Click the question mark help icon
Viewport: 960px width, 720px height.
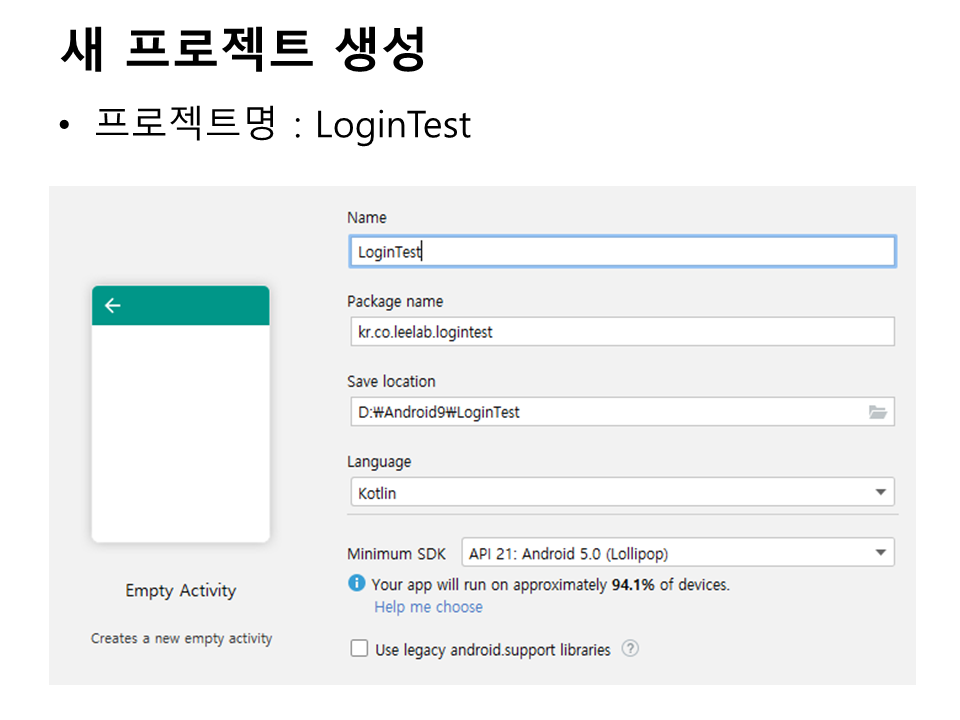click(630, 649)
